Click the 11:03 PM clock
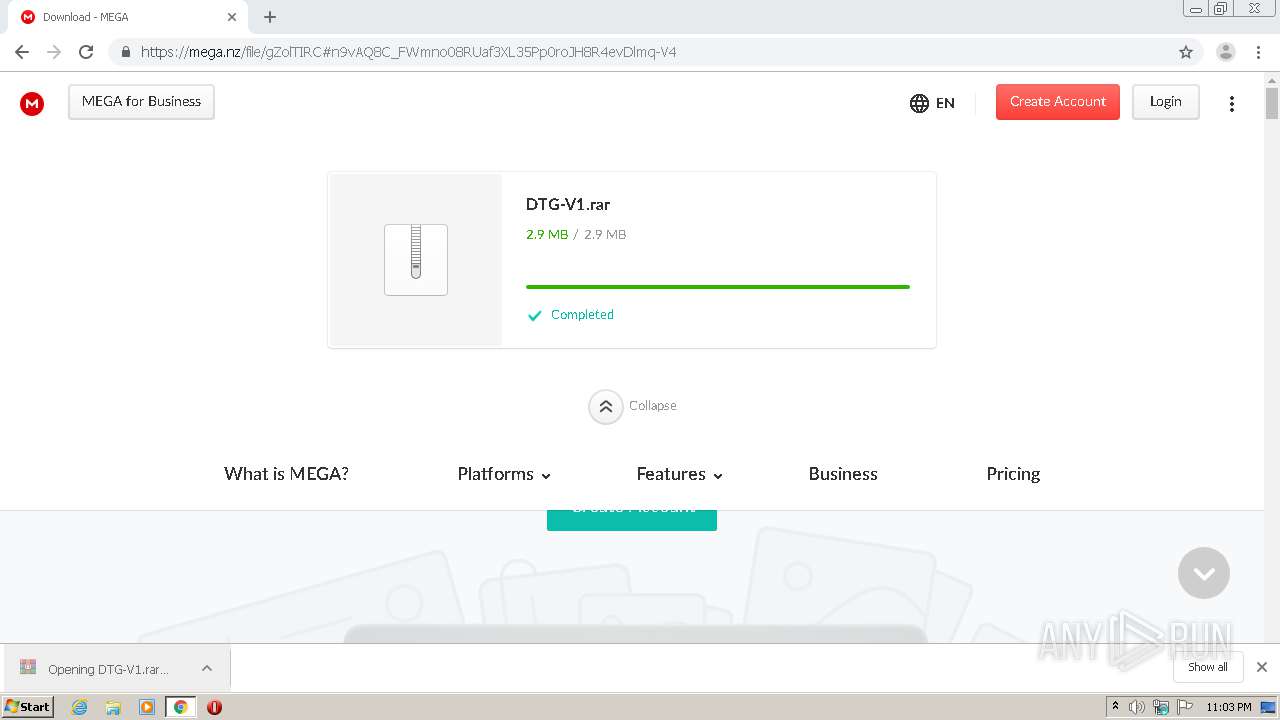The image size is (1280, 720). 1229,707
